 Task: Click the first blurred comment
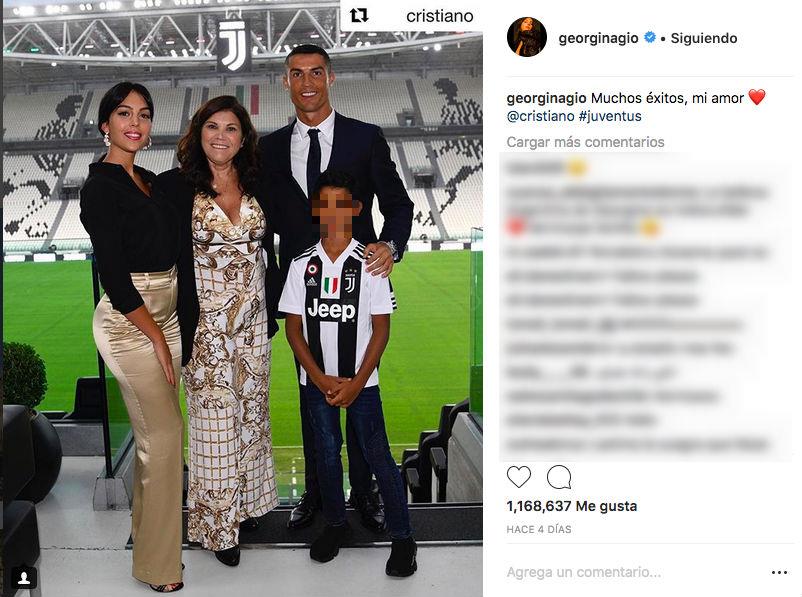pos(545,168)
